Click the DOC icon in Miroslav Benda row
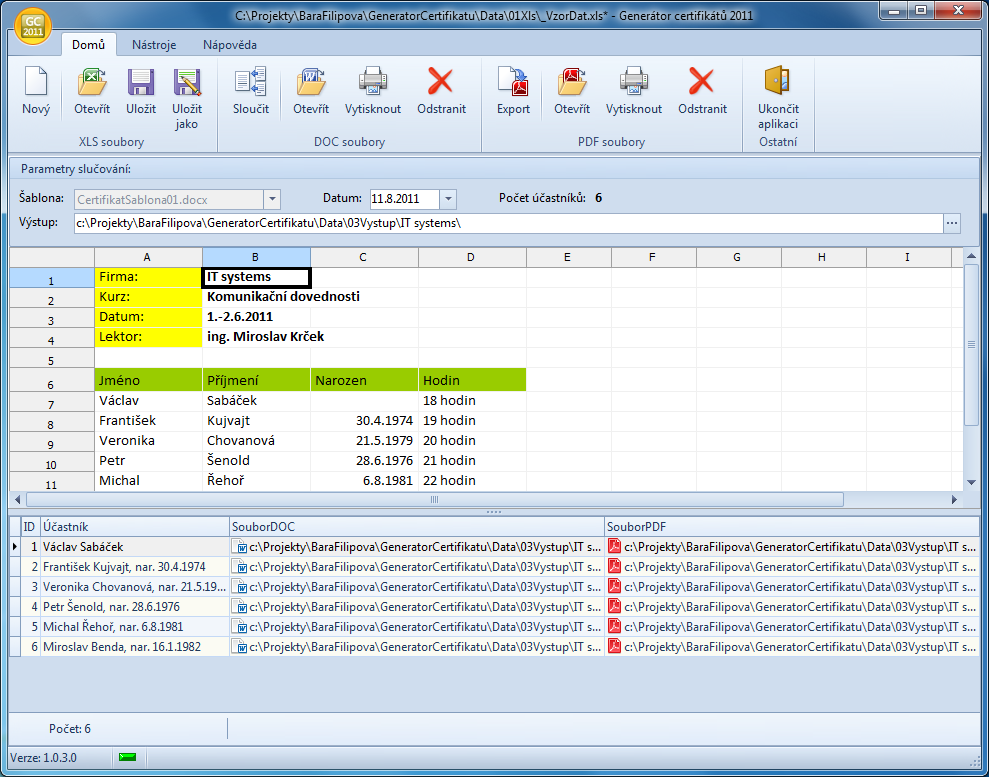This screenshot has height=777, width=989. point(239,646)
